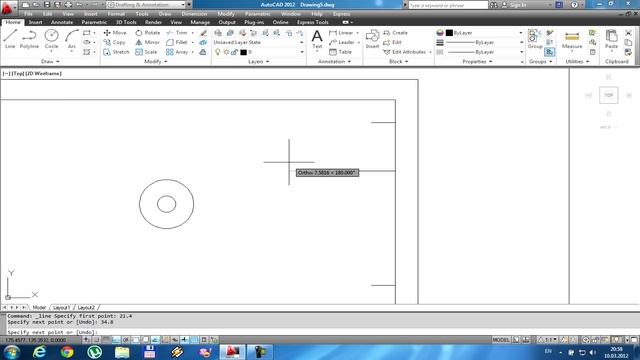Click the Paste clipboard button
This screenshot has height=360, width=640.
[x=611, y=39]
